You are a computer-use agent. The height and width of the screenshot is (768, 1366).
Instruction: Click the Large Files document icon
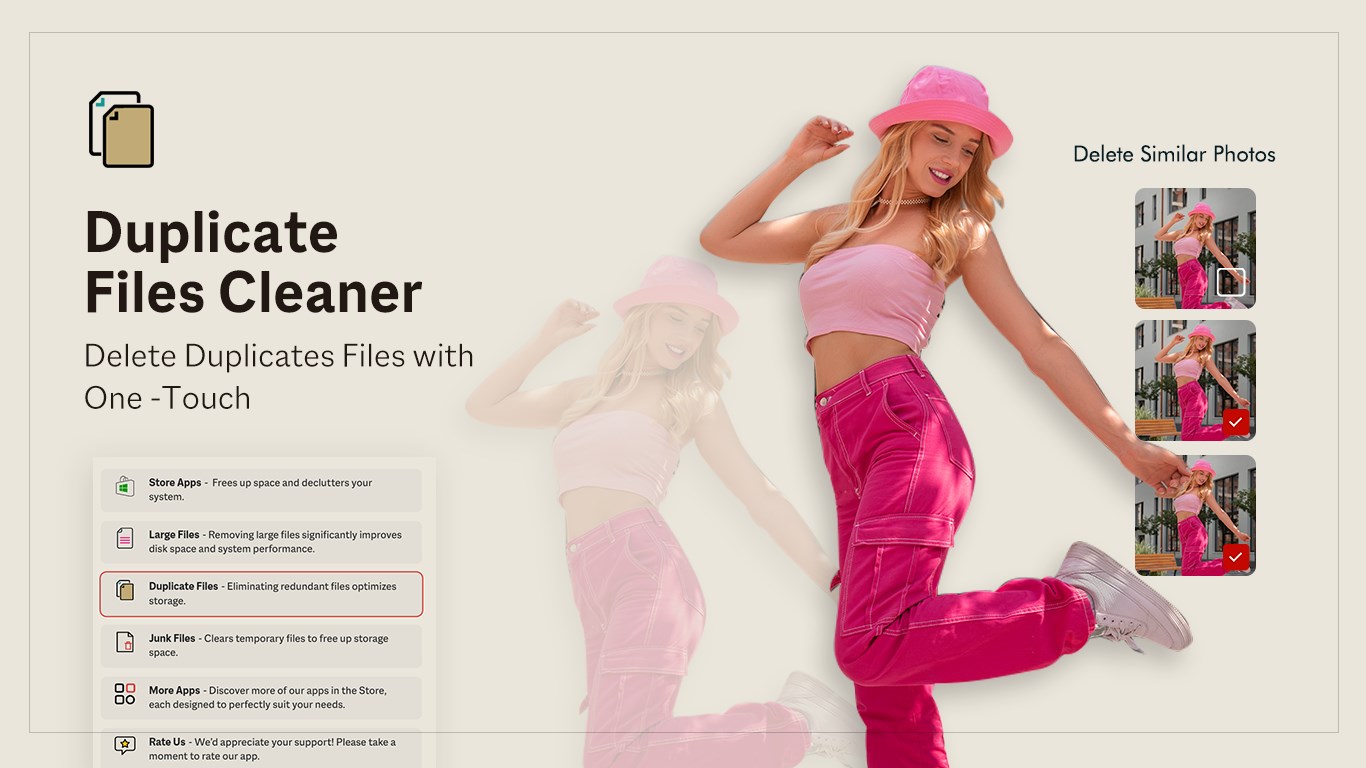[x=125, y=539]
